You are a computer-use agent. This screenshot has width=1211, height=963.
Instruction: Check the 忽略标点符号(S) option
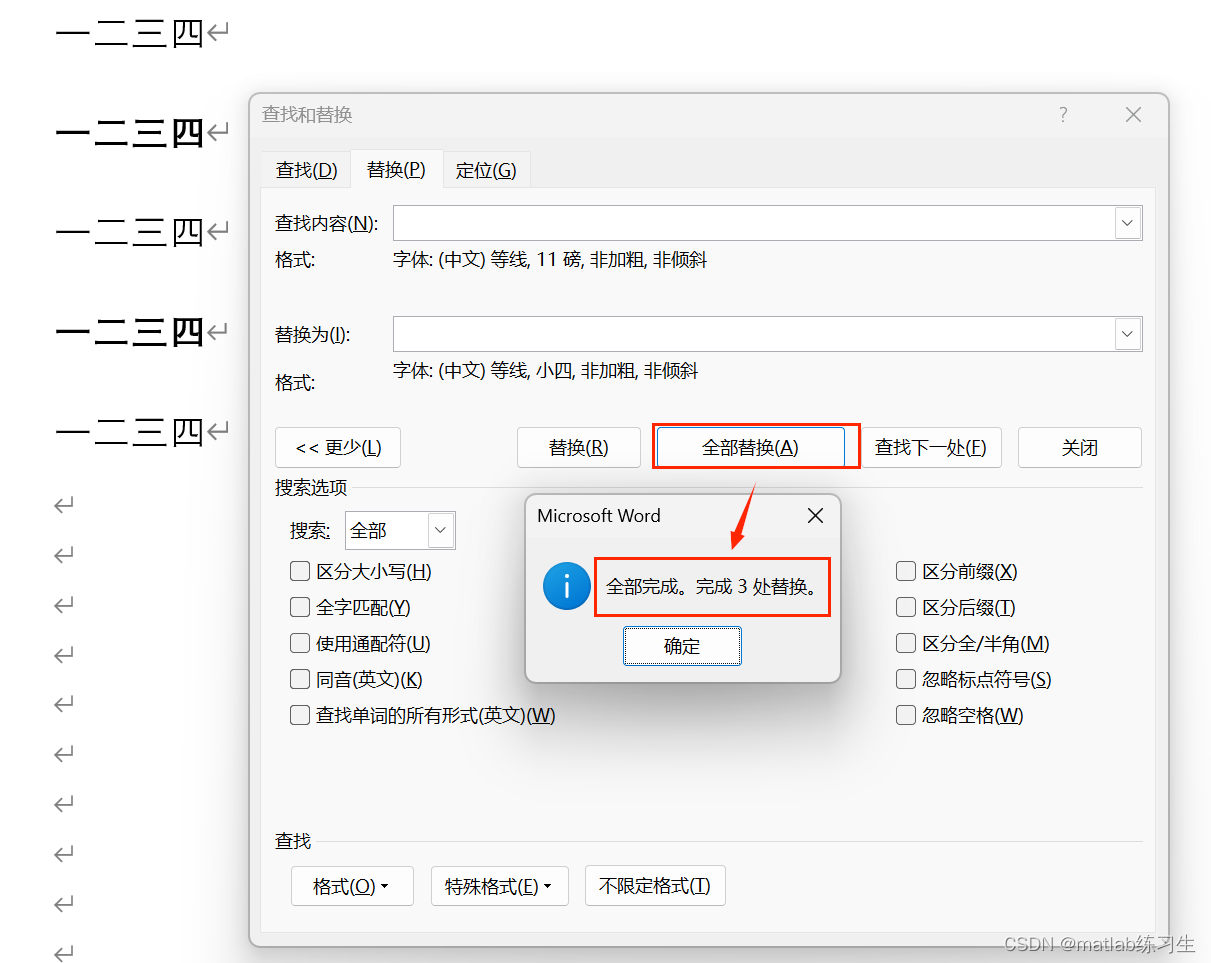(906, 680)
